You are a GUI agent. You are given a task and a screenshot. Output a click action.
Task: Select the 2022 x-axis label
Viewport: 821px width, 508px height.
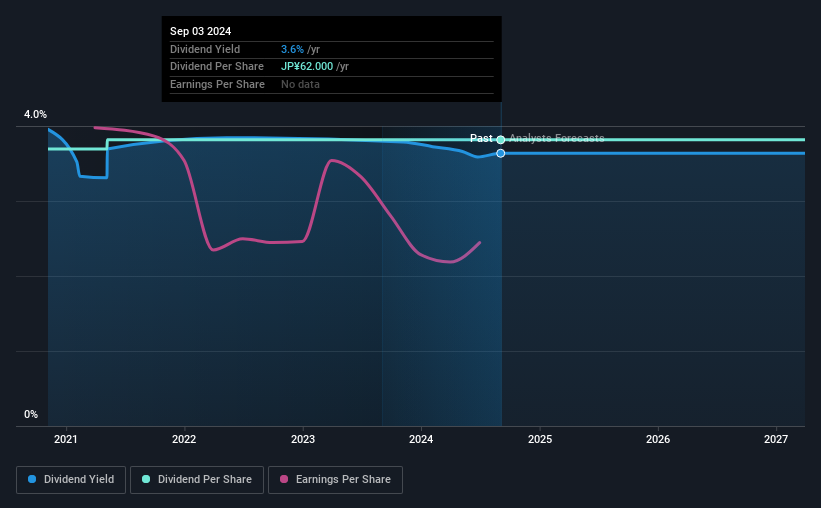point(184,439)
